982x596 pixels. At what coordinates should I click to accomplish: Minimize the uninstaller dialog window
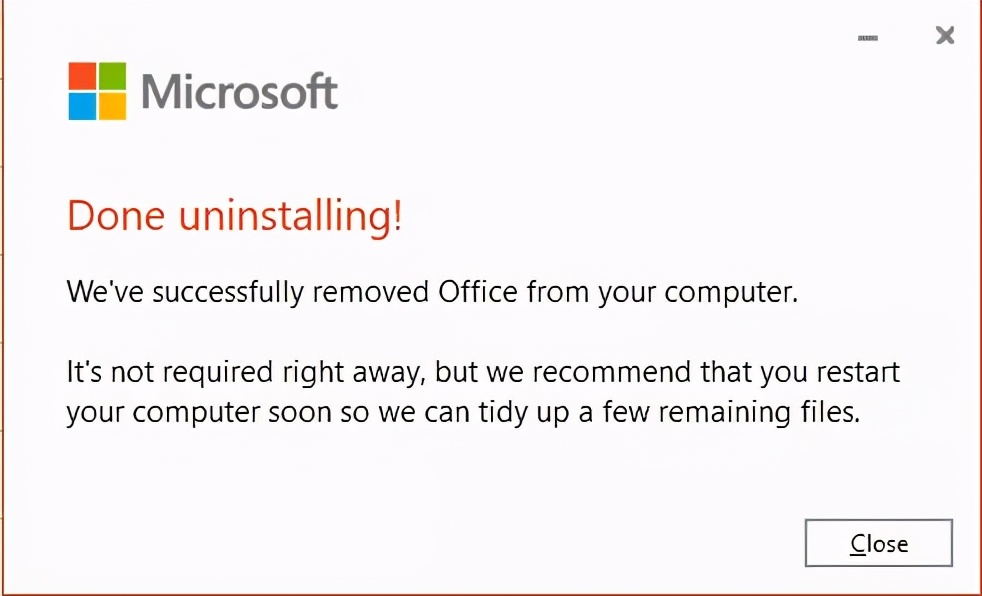pos(867,37)
